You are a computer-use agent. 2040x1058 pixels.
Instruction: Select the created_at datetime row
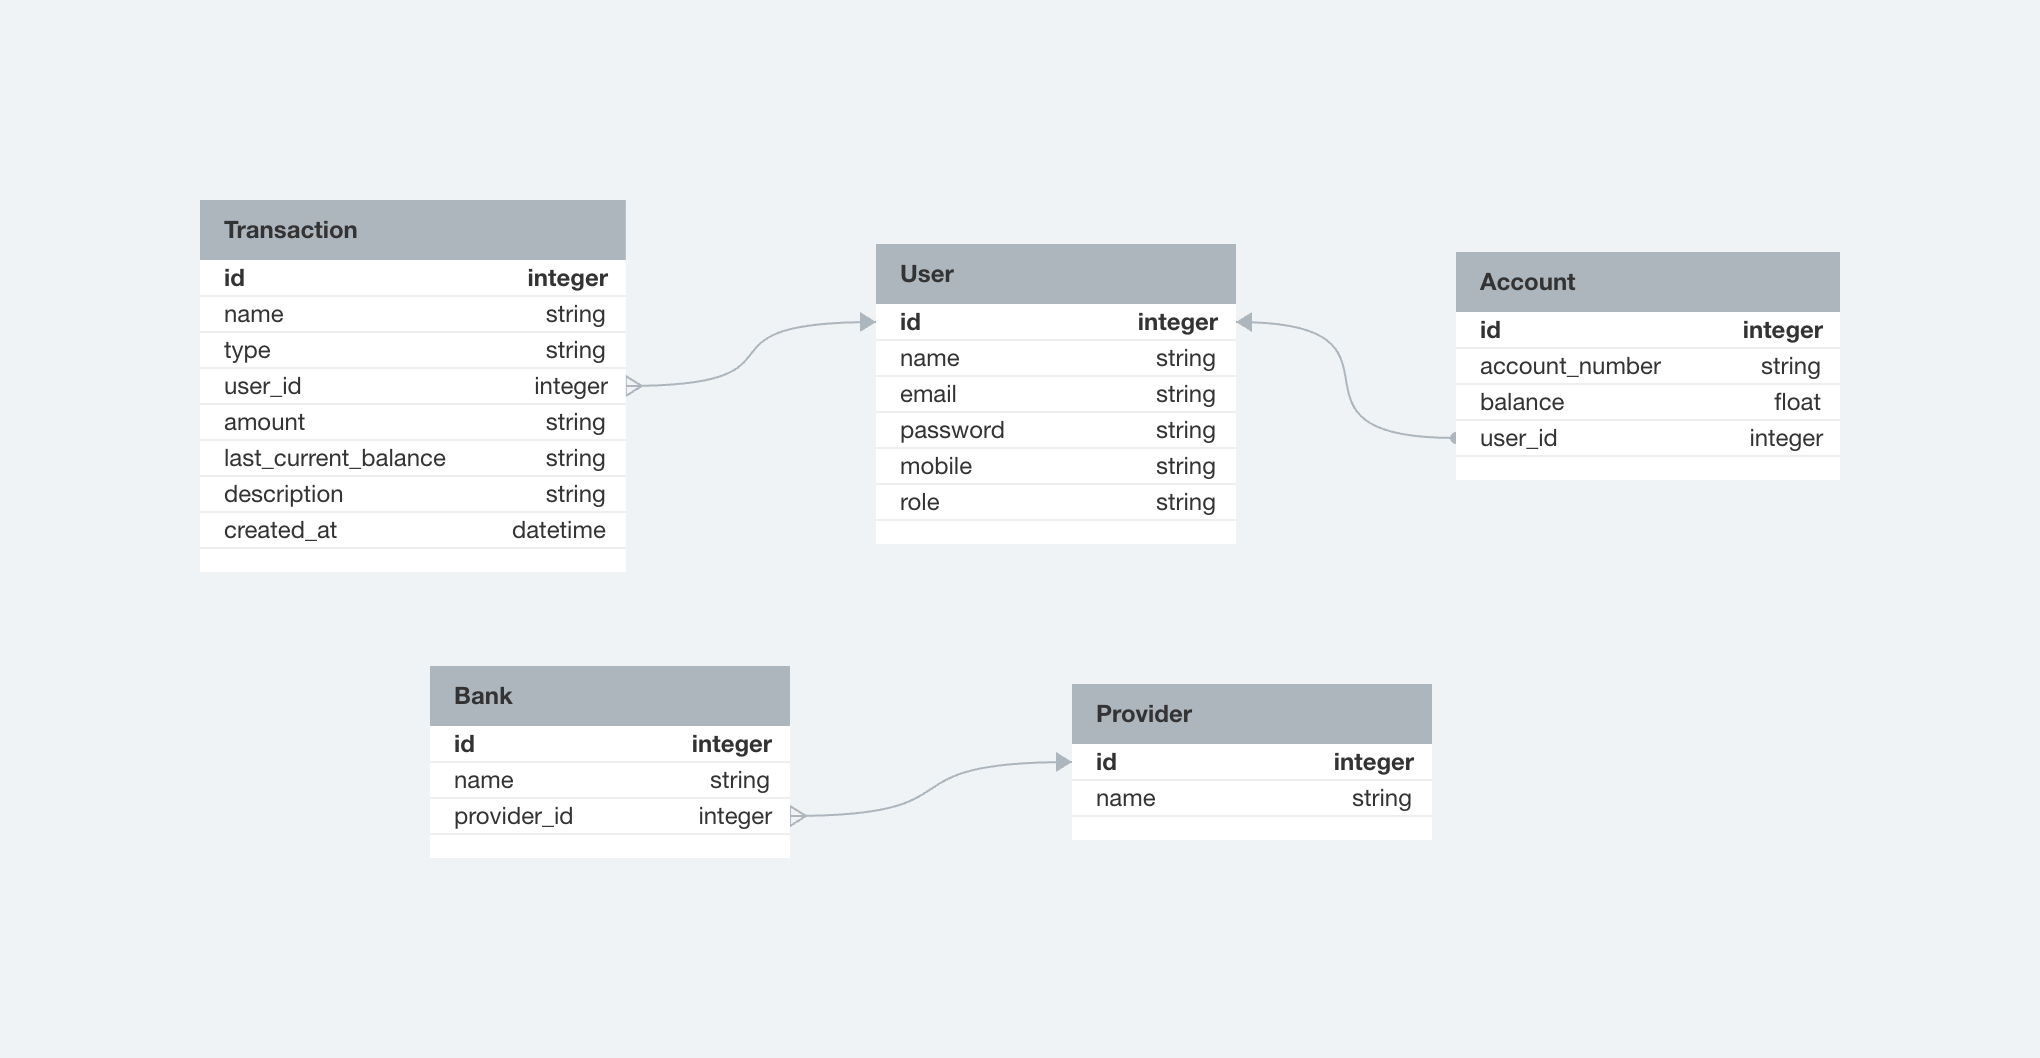click(412, 530)
